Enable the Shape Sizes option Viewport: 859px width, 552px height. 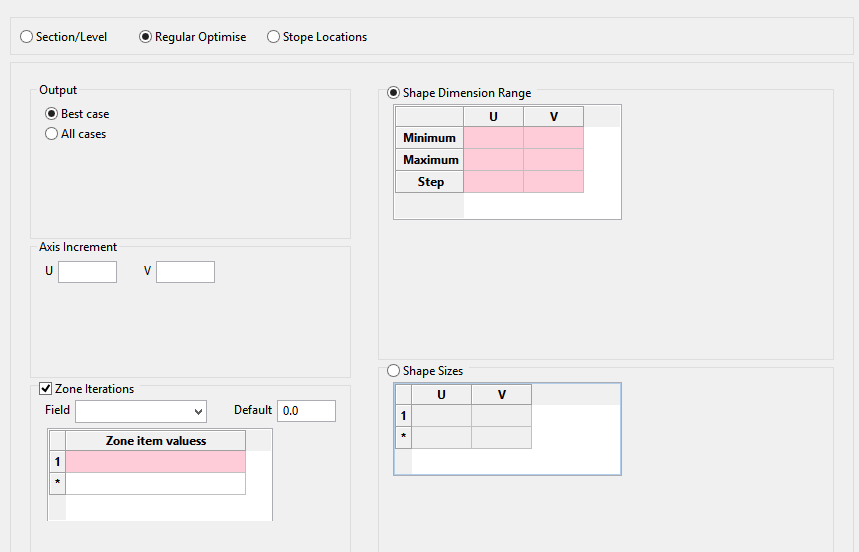(x=394, y=371)
